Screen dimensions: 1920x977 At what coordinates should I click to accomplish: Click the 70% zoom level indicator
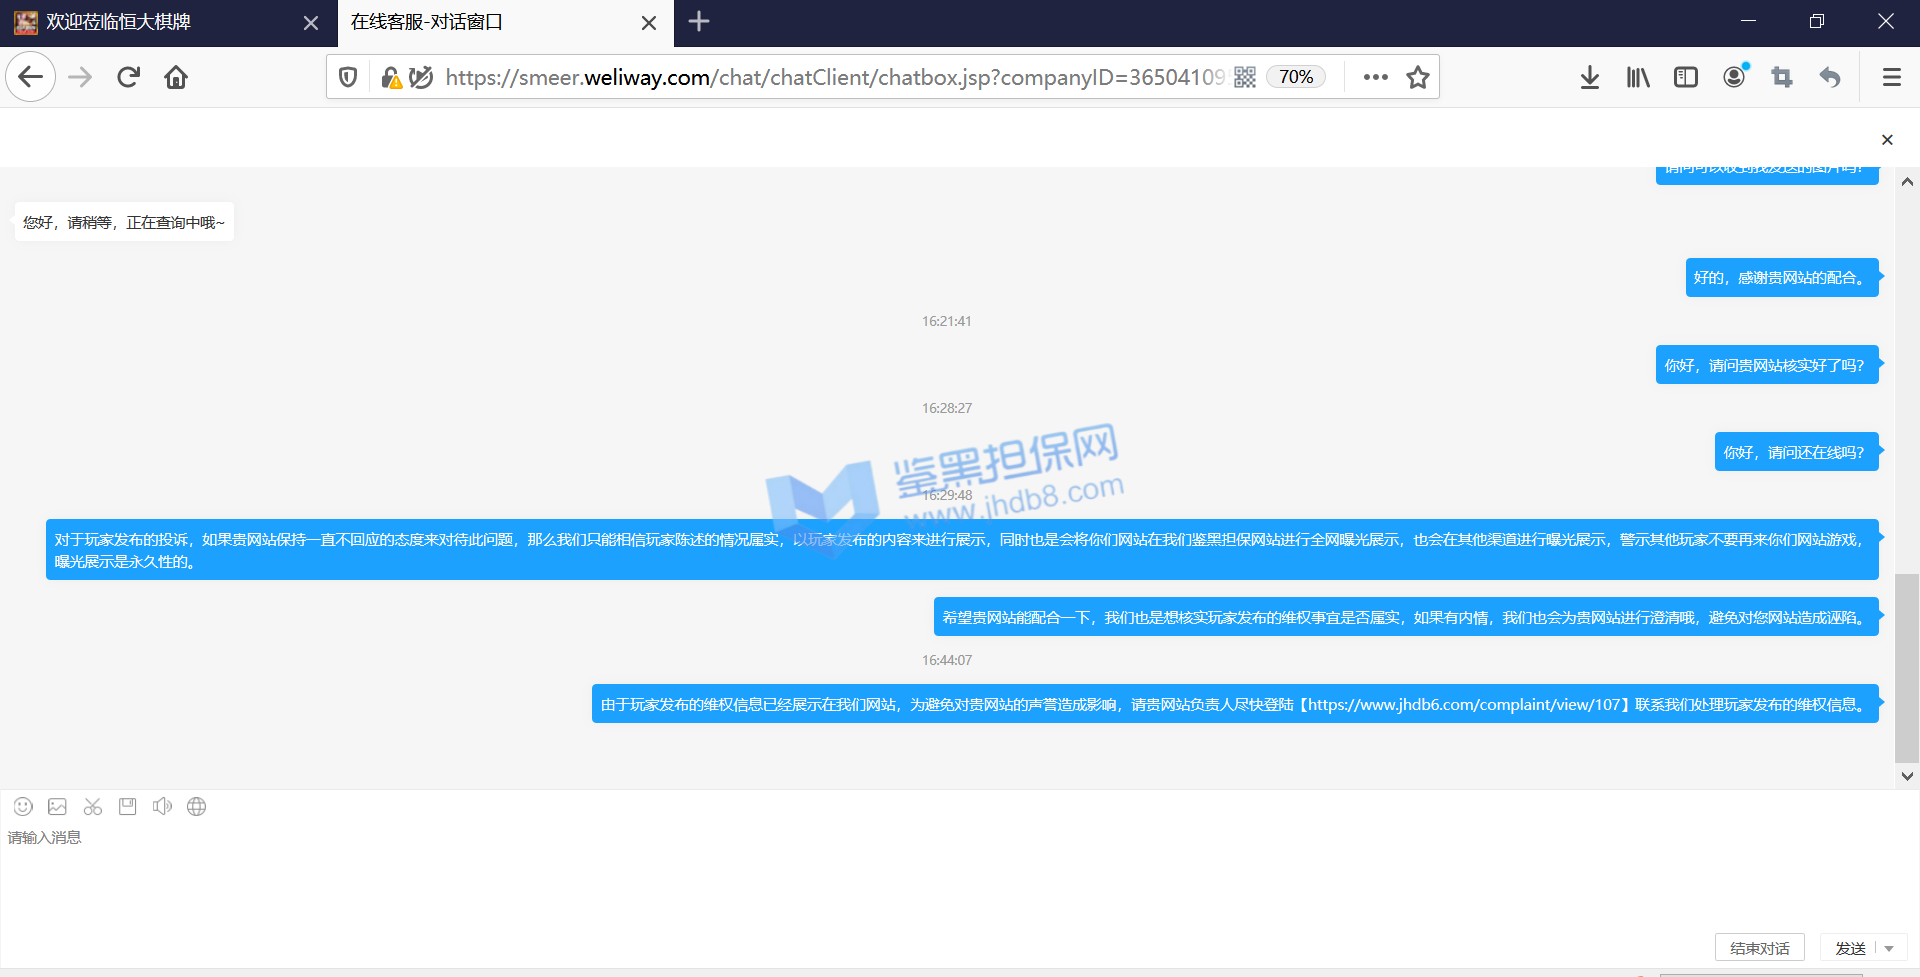point(1296,77)
